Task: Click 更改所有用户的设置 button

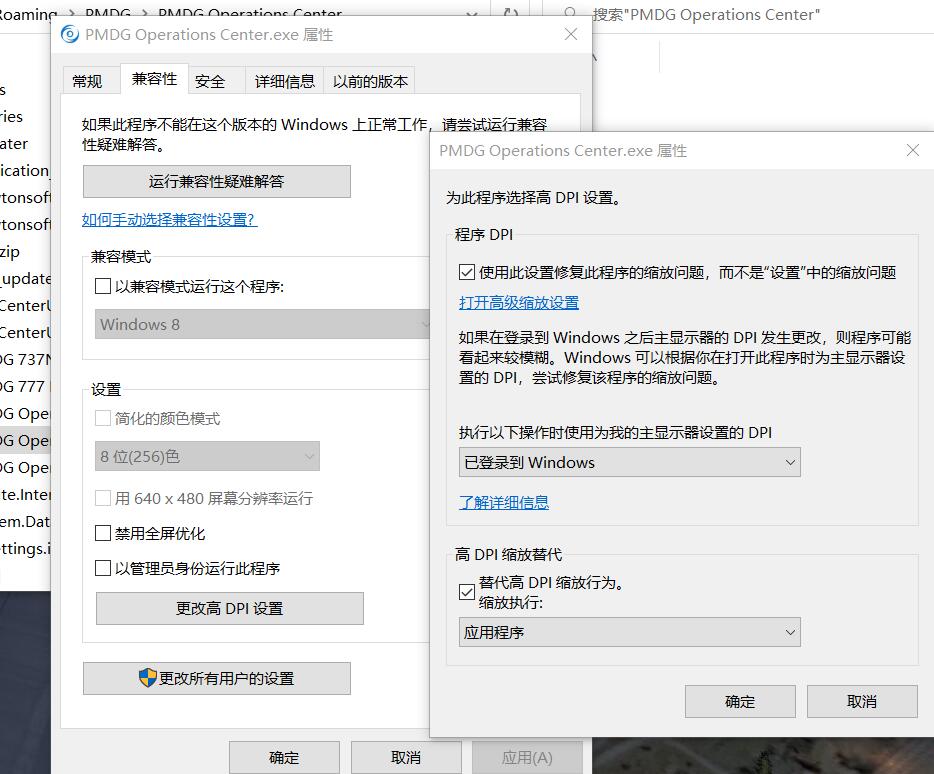Action: pos(217,678)
